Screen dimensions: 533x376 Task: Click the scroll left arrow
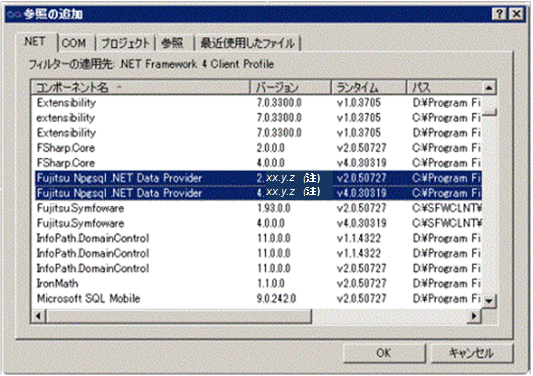click(38, 316)
